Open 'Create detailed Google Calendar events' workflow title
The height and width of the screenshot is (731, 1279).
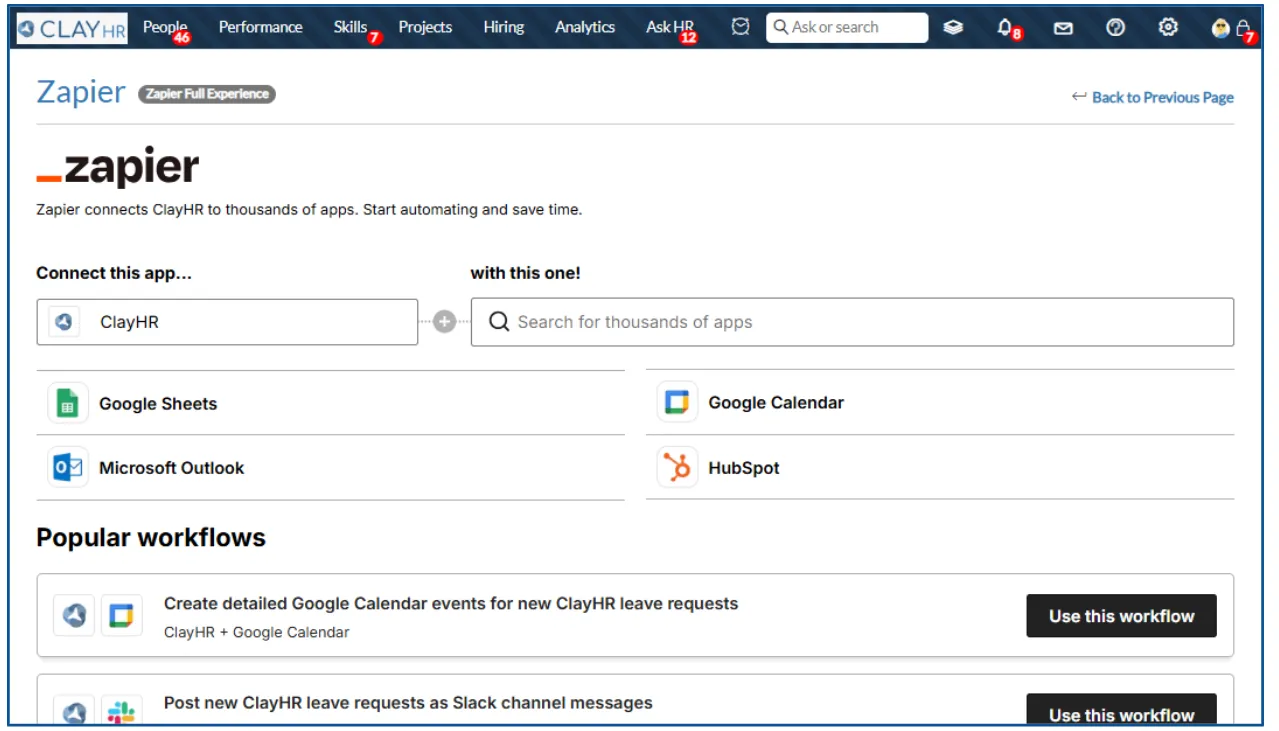coord(451,604)
